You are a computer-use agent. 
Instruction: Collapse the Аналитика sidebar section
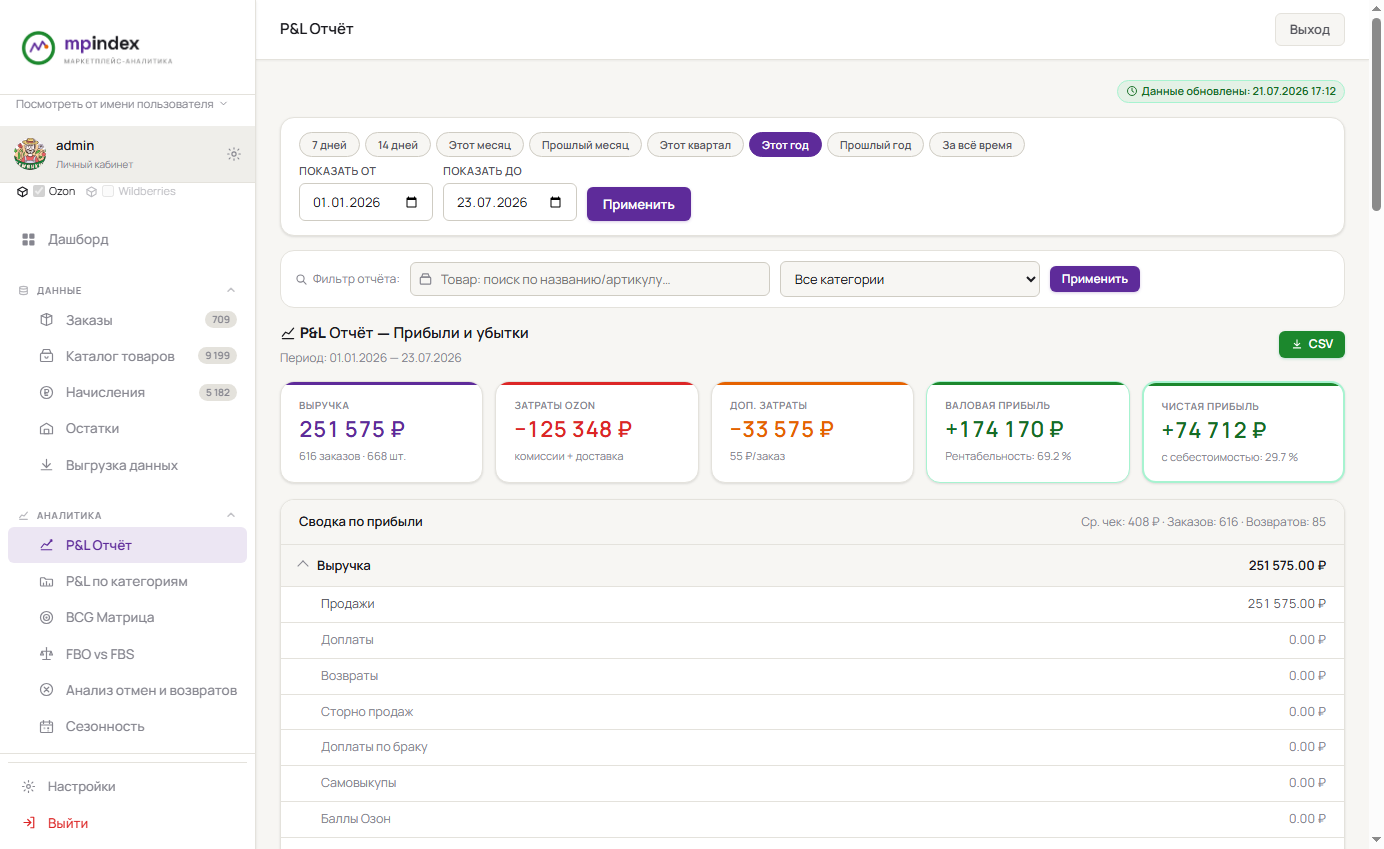(x=231, y=515)
